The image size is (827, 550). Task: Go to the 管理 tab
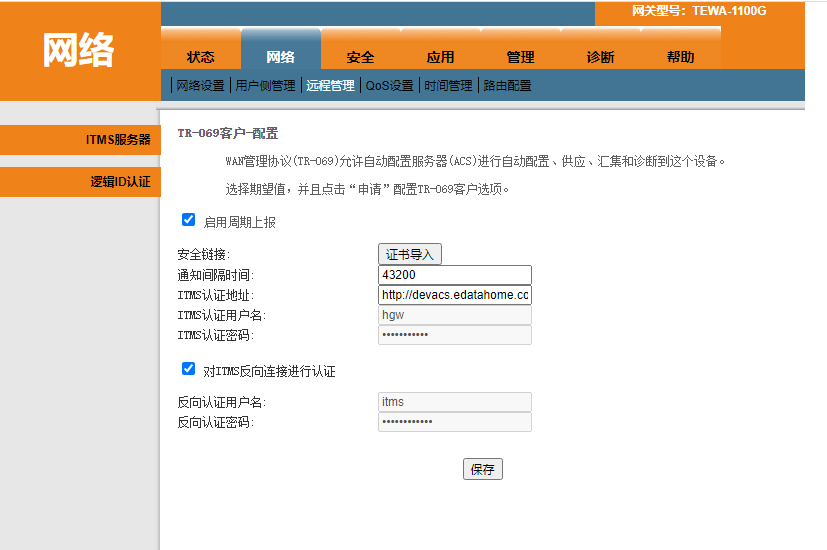tap(520, 57)
